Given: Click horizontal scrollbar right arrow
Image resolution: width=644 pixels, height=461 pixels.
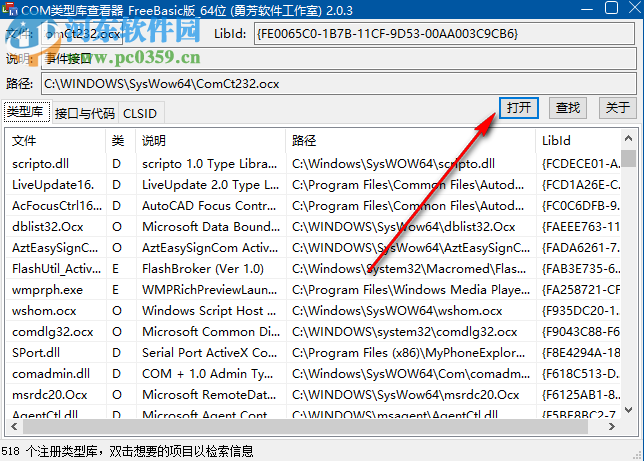Looking at the screenshot, I should (x=612, y=426).
